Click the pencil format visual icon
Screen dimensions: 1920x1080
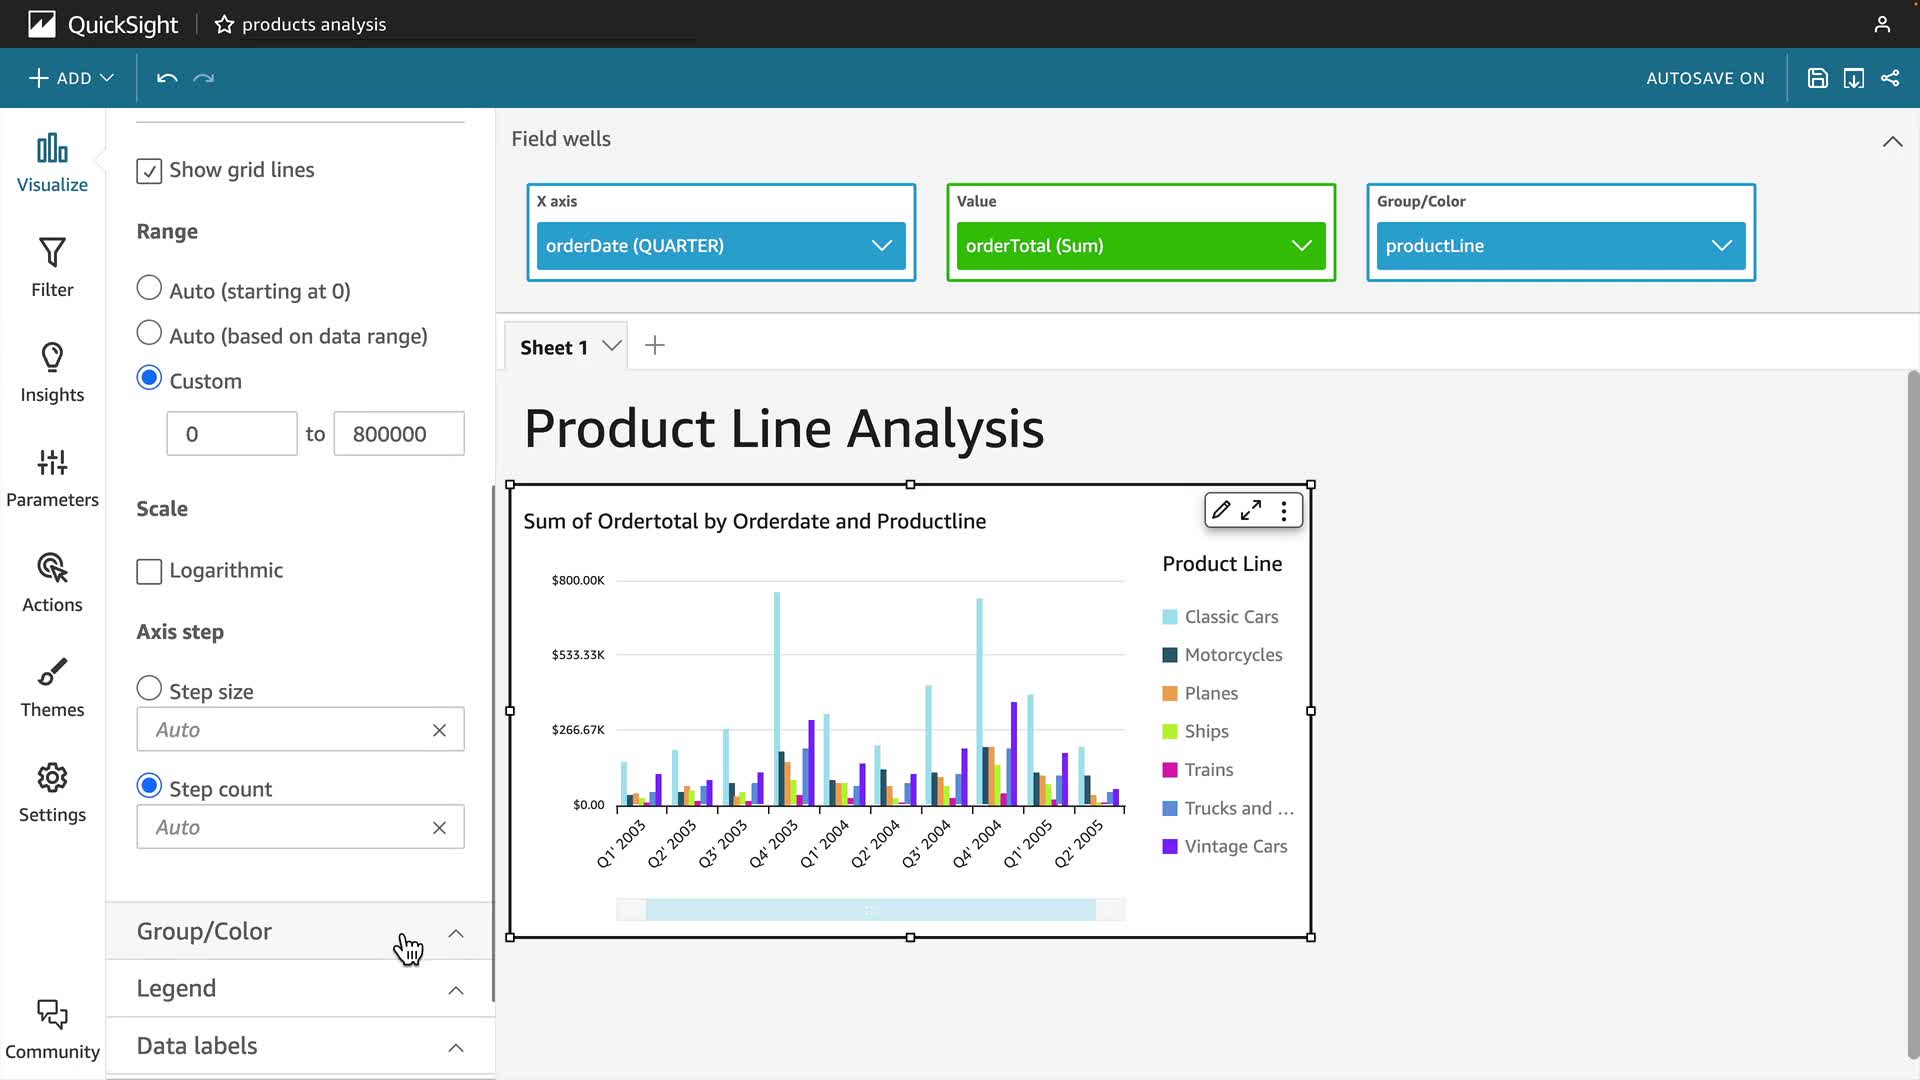click(x=1221, y=510)
